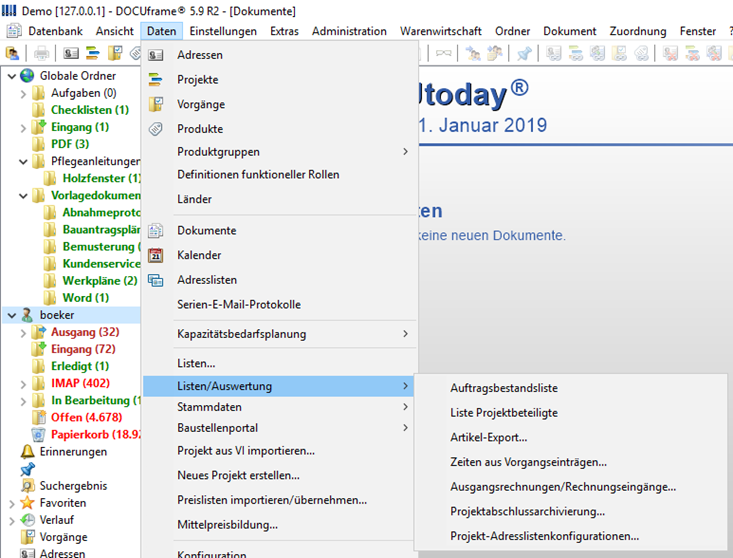Click the Produkte tag icon in the menu
The image size is (733, 558).
155,129
